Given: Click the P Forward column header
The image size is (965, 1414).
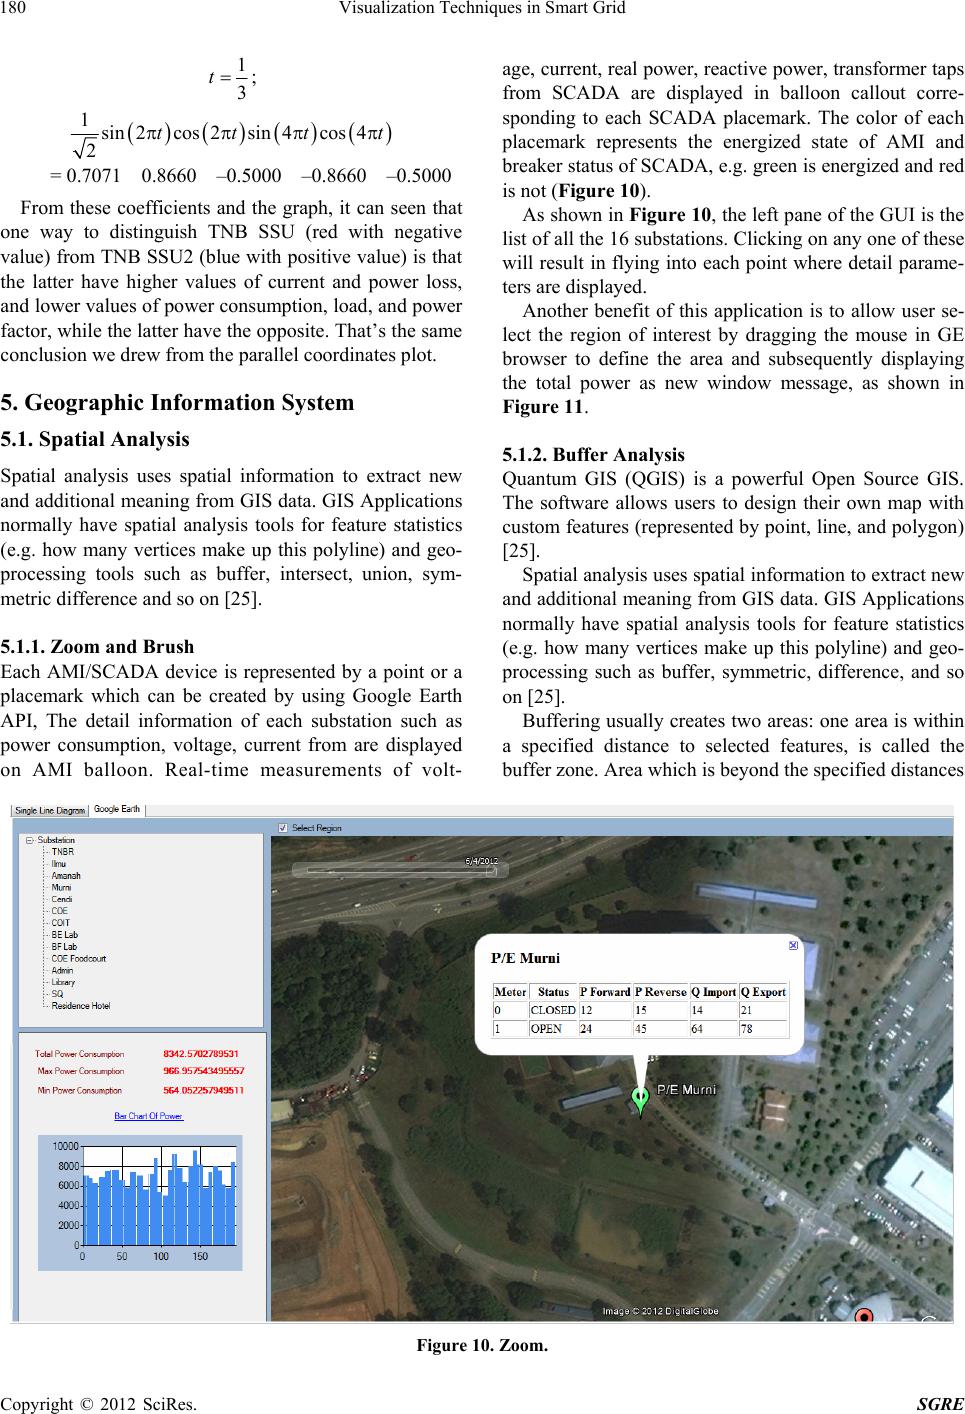Looking at the screenshot, I should [x=605, y=992].
